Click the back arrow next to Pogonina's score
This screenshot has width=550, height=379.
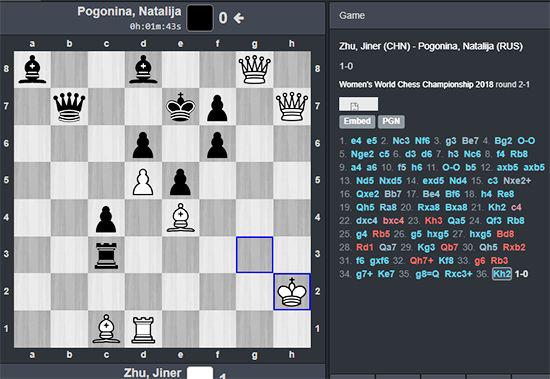pyautogui.click(x=239, y=18)
